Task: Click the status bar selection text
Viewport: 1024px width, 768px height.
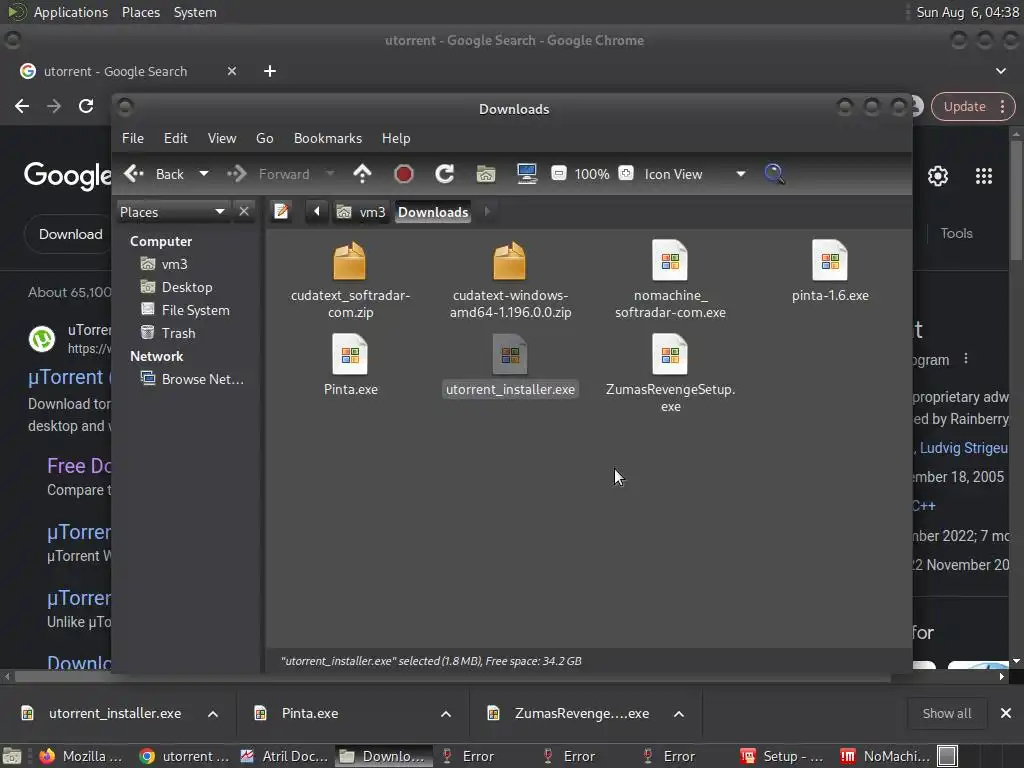Action: pyautogui.click(x=431, y=661)
